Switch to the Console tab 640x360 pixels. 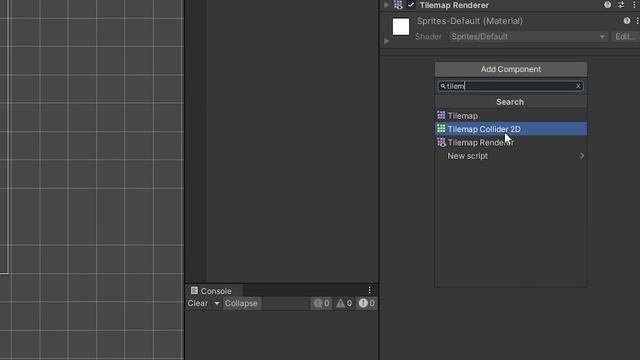tap(214, 291)
